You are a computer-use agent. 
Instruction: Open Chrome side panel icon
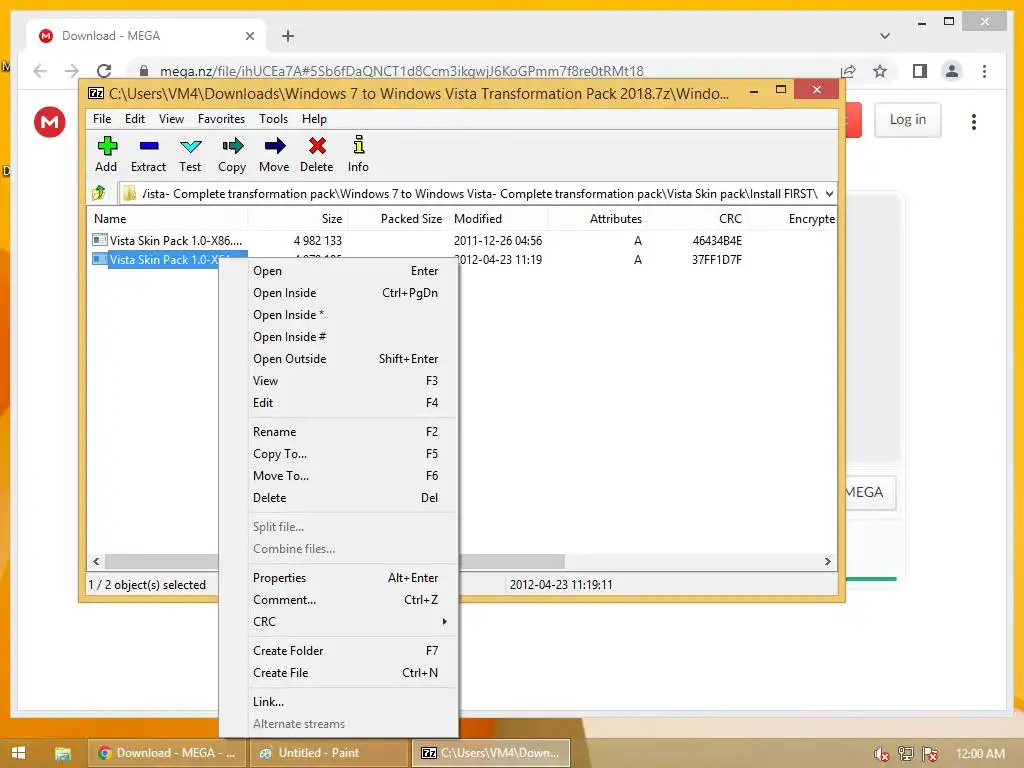[920, 71]
